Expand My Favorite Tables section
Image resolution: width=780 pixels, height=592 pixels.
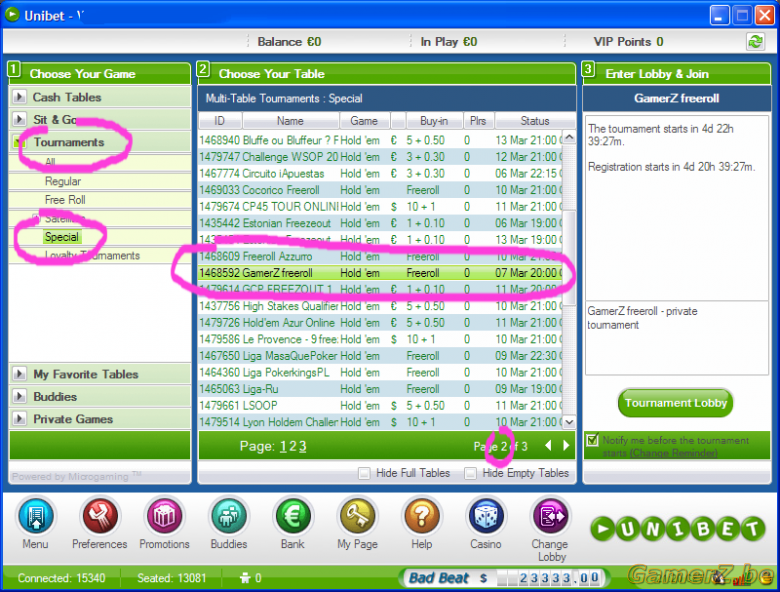pos(20,374)
